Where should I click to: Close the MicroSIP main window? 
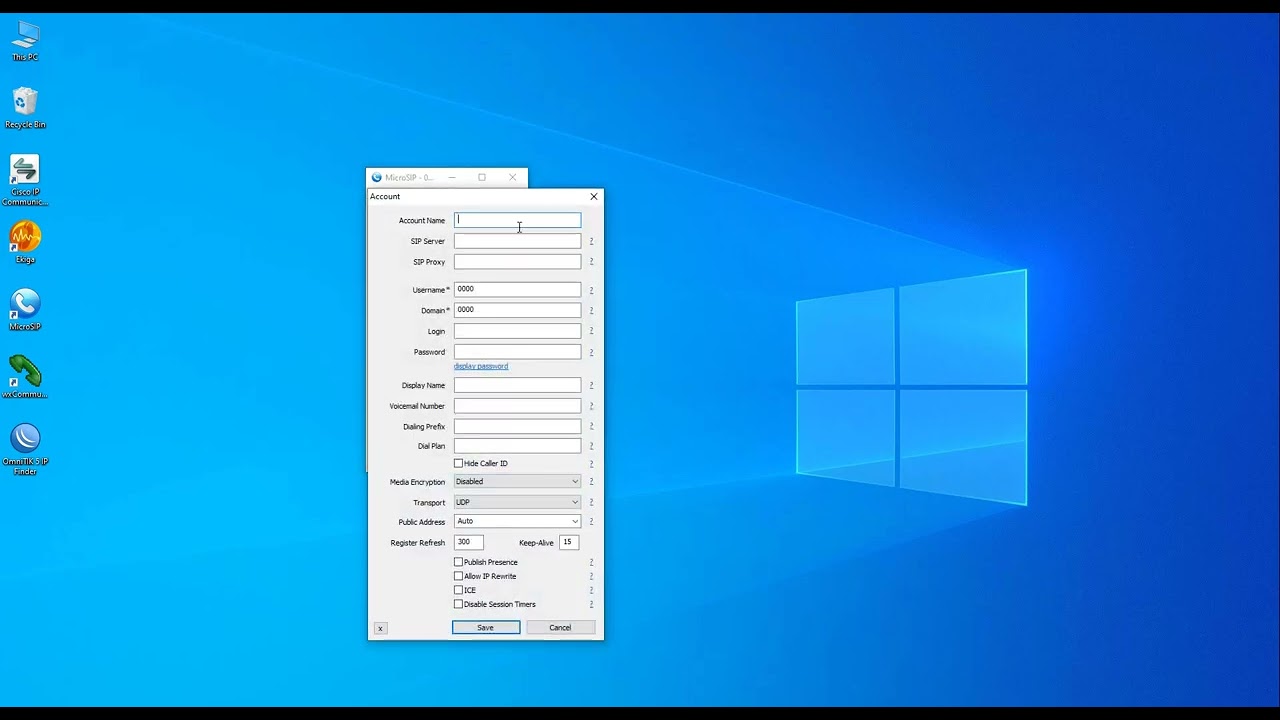point(513,177)
